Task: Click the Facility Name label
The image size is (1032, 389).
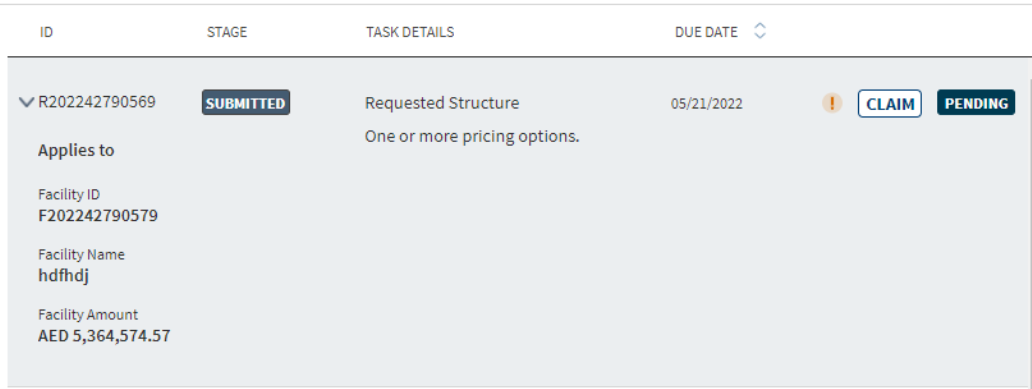Action: tap(81, 255)
